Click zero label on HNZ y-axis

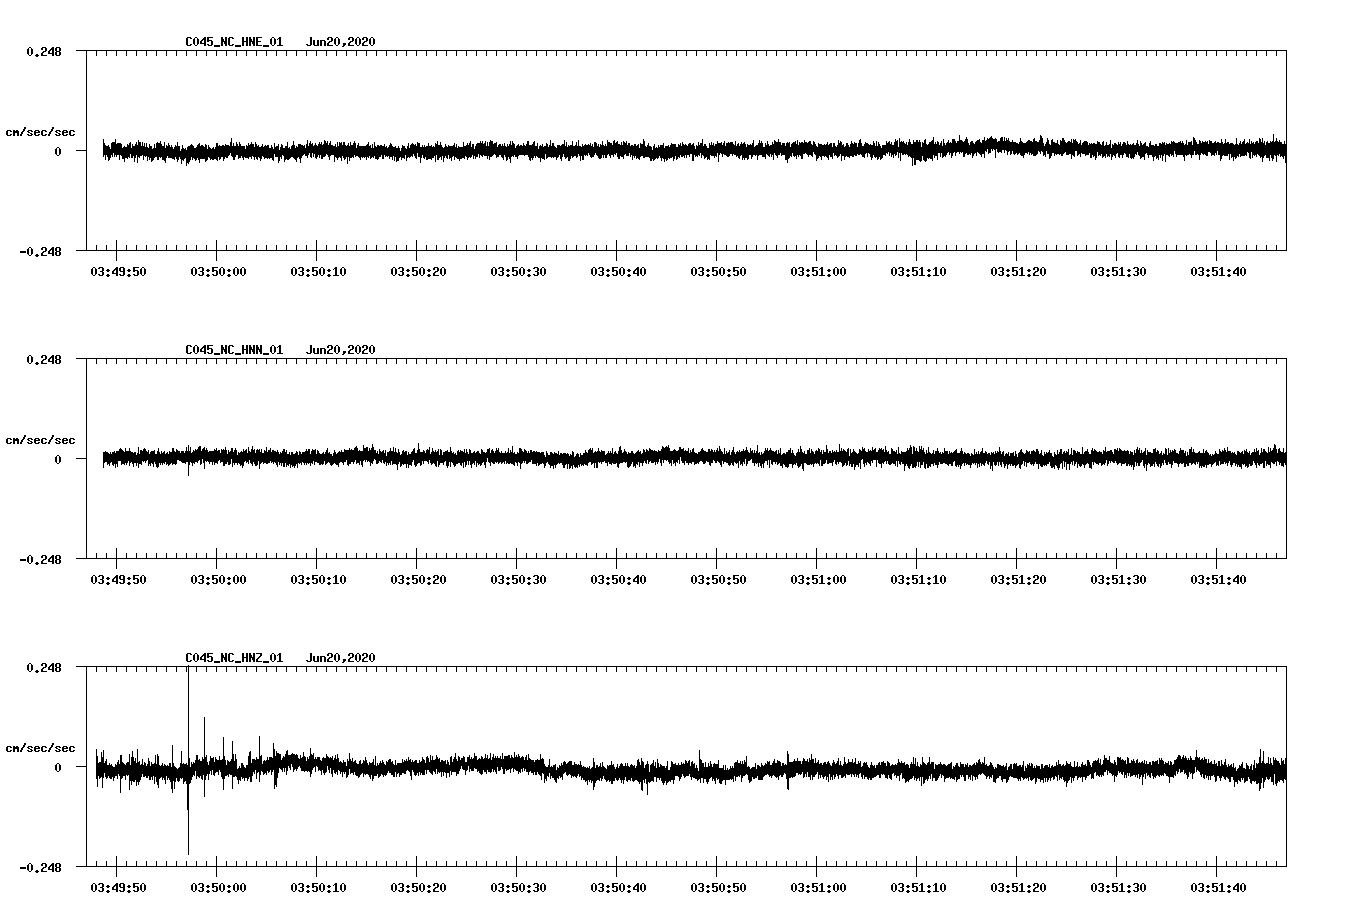(x=58, y=767)
